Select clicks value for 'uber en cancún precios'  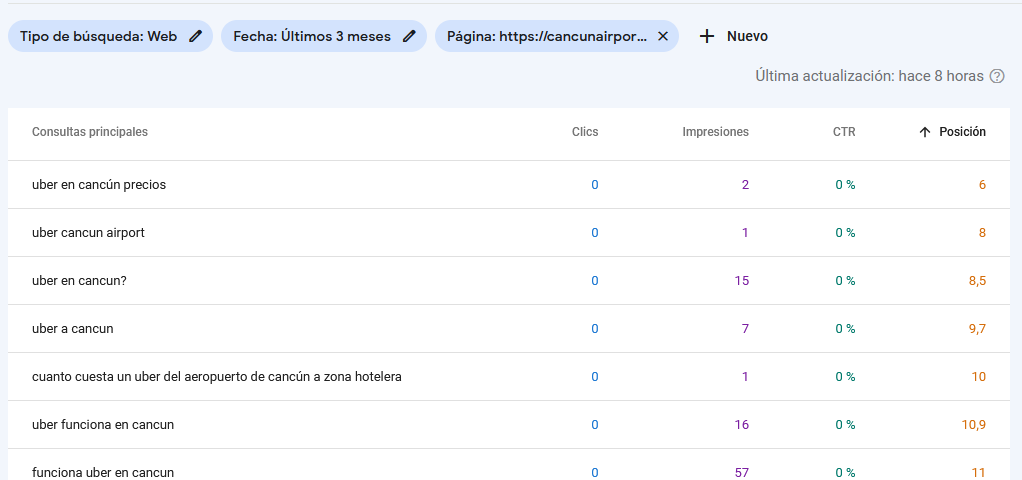coord(594,185)
